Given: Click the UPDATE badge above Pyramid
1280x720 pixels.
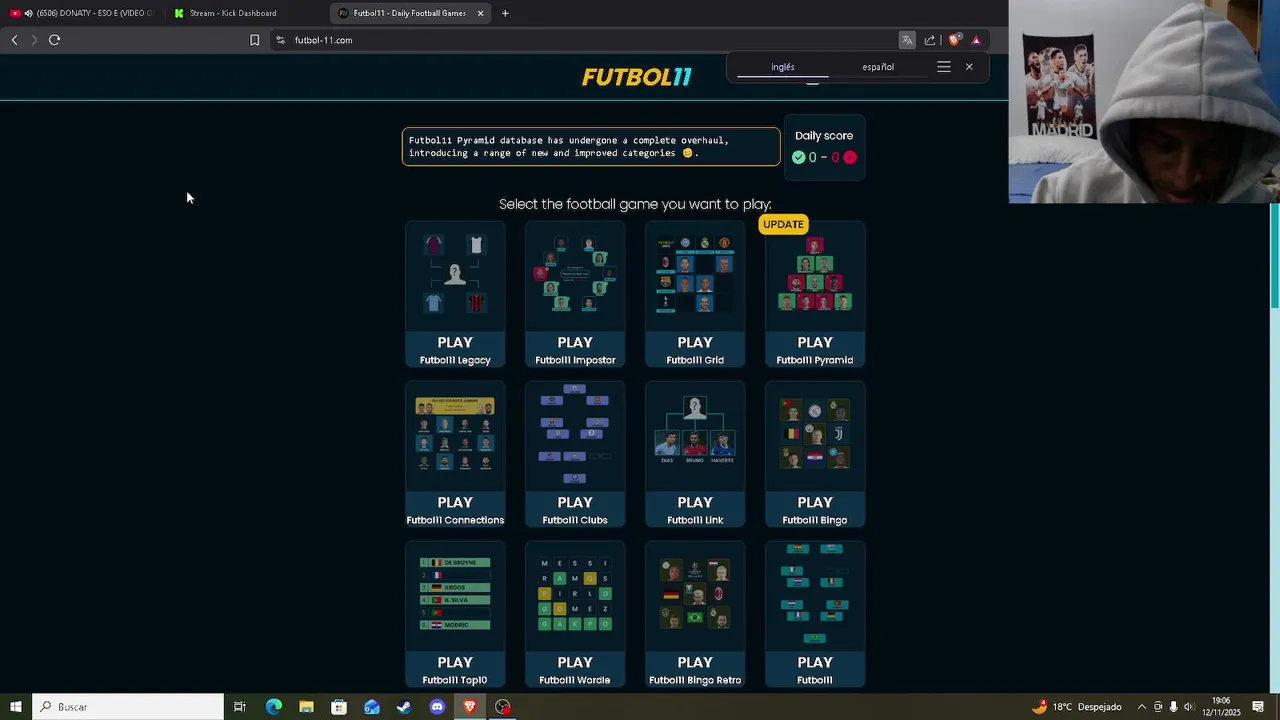Looking at the screenshot, I should click(x=783, y=224).
